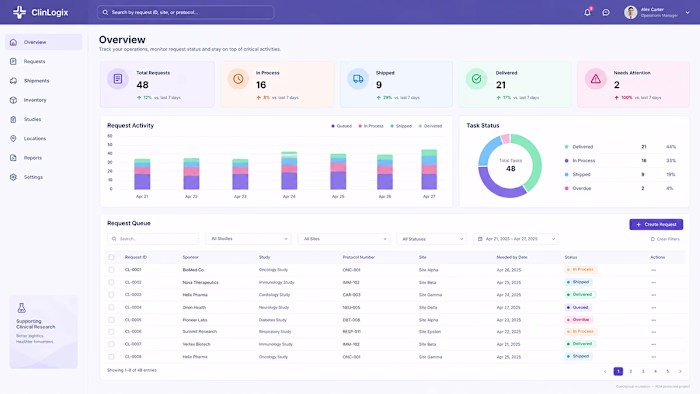Screen dimensions: 700x394
Task: Go to the Overview menu item
Action: (44, 42)
